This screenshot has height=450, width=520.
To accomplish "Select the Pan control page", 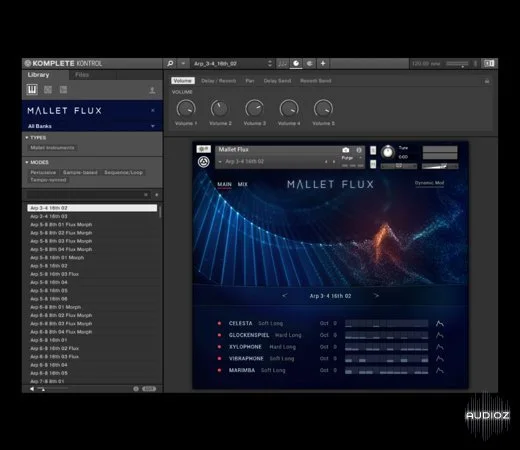I will click(x=250, y=81).
